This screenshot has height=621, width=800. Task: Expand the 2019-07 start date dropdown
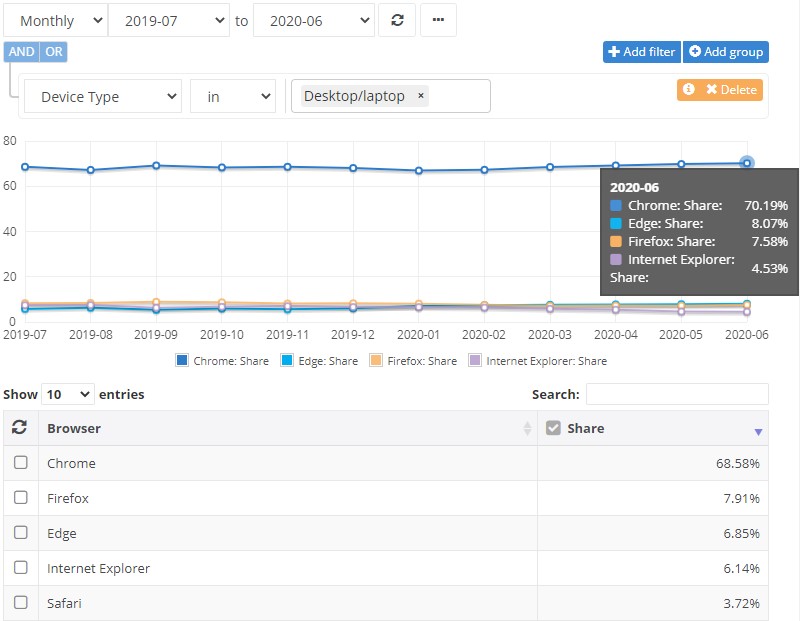tap(168, 20)
